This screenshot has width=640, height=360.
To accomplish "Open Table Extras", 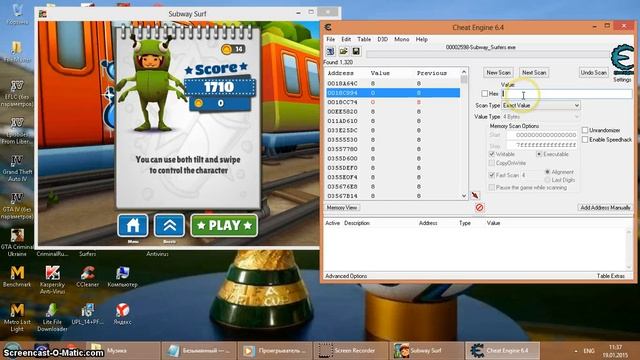I will click(x=611, y=276).
